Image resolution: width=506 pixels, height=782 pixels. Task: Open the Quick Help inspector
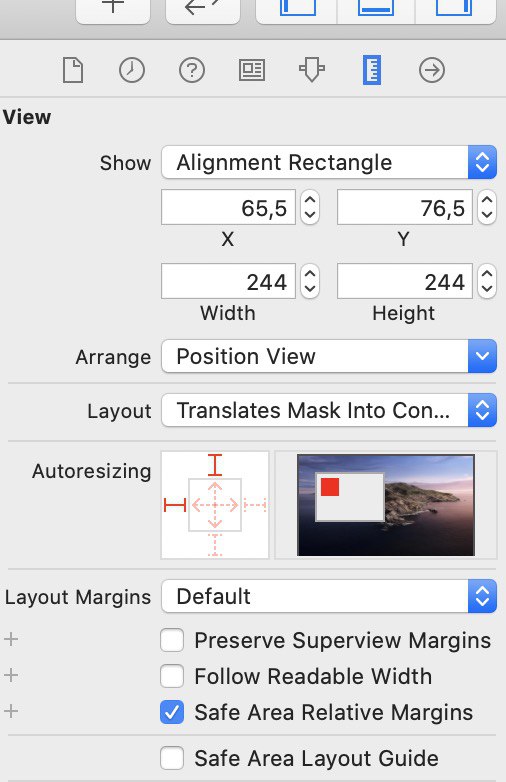click(192, 70)
